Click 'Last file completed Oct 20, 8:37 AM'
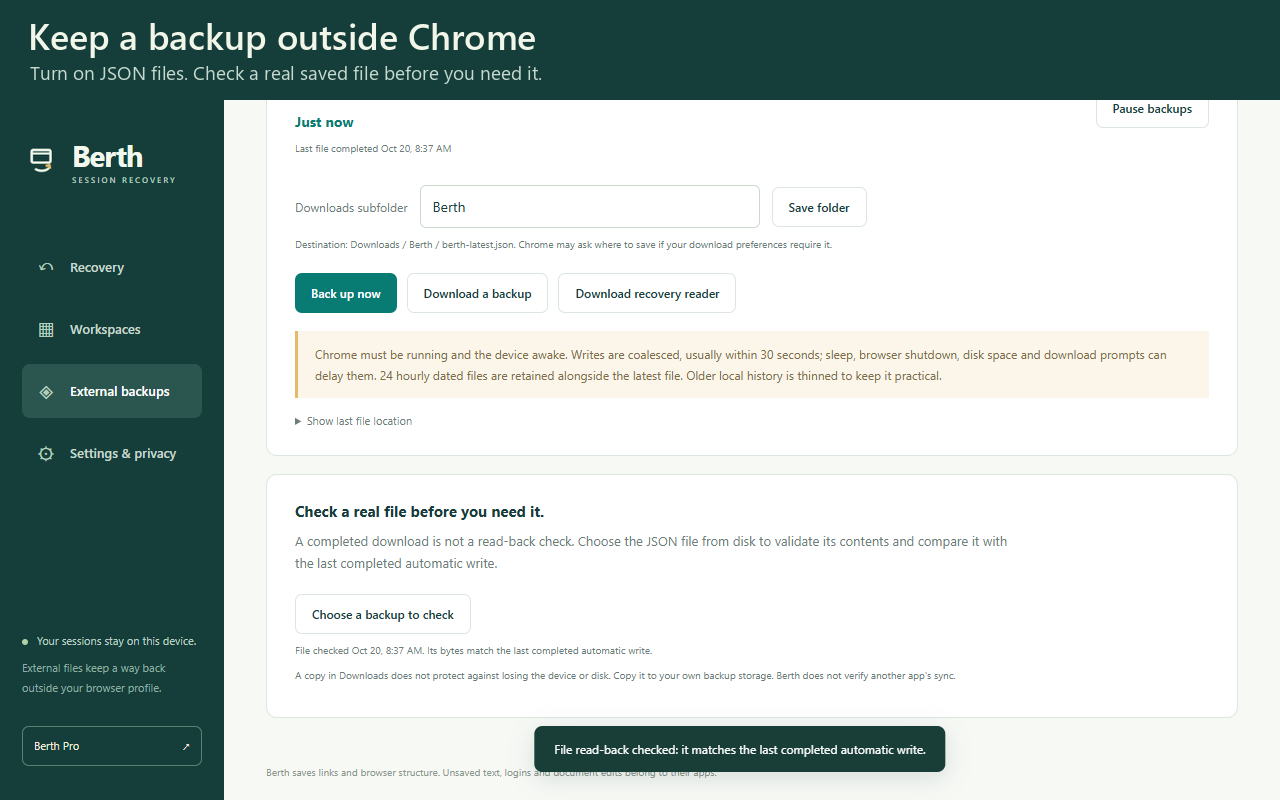The height and width of the screenshot is (800, 1280). click(373, 149)
